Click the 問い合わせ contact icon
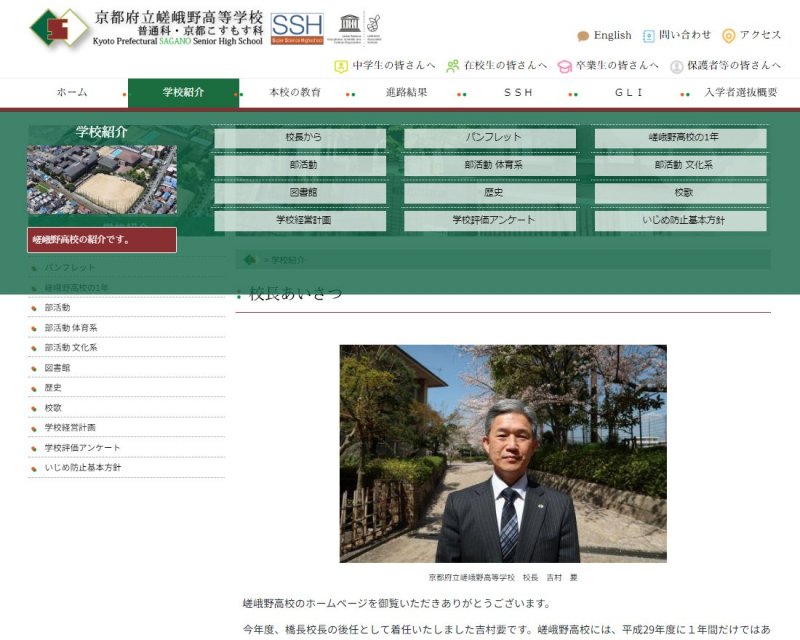800x640 pixels. [x=649, y=36]
